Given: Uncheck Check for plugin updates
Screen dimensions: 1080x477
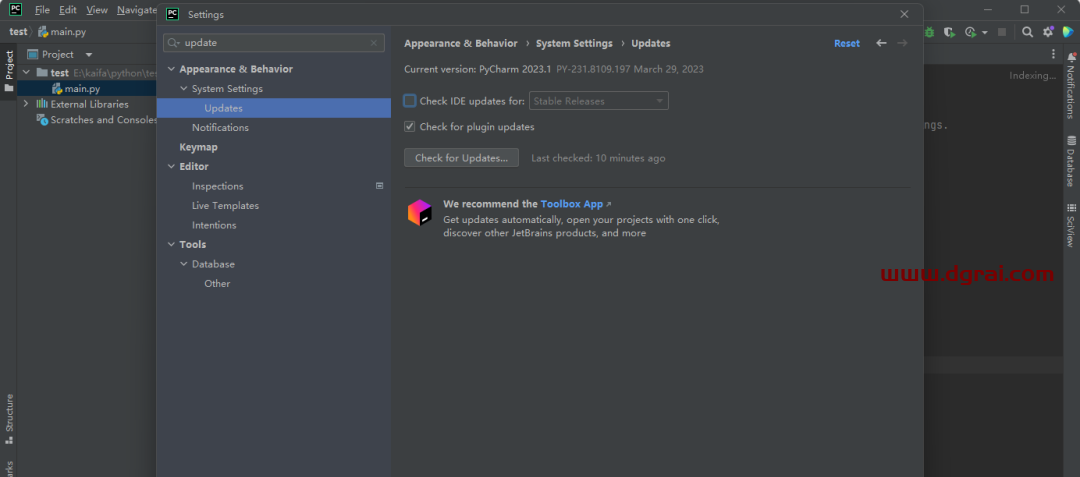Looking at the screenshot, I should tap(410, 127).
